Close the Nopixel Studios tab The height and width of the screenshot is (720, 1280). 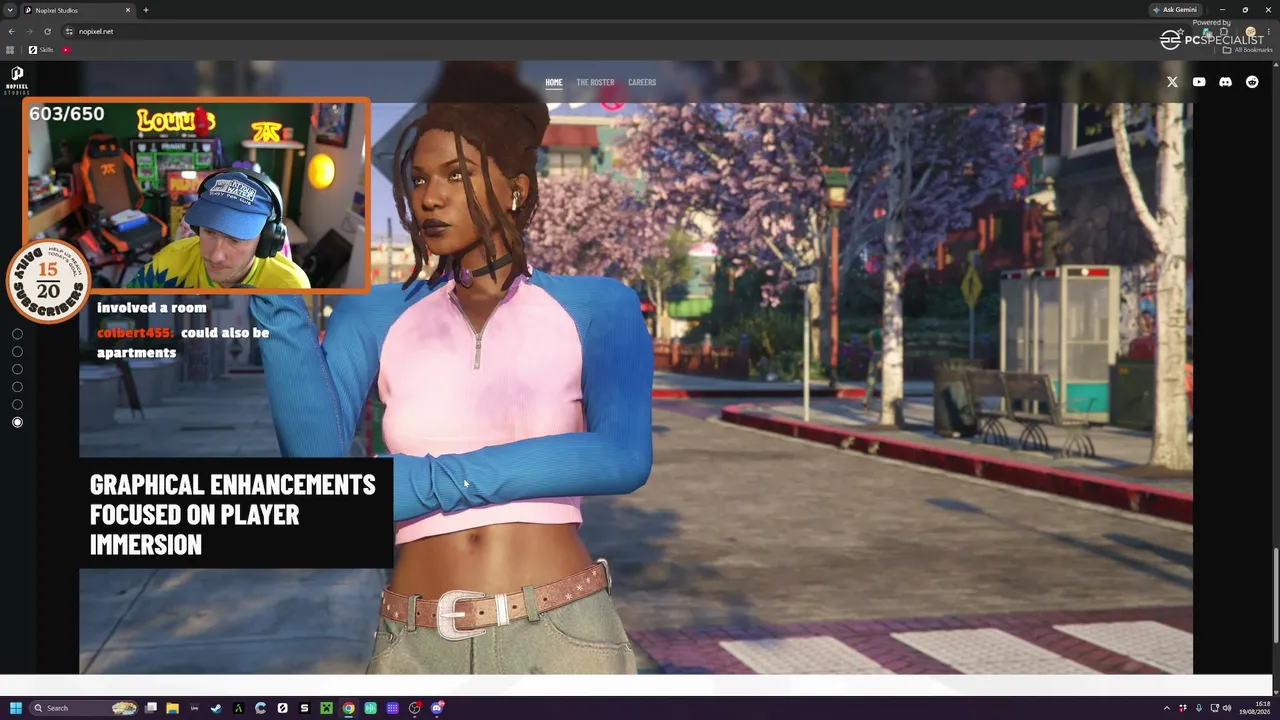click(x=128, y=10)
